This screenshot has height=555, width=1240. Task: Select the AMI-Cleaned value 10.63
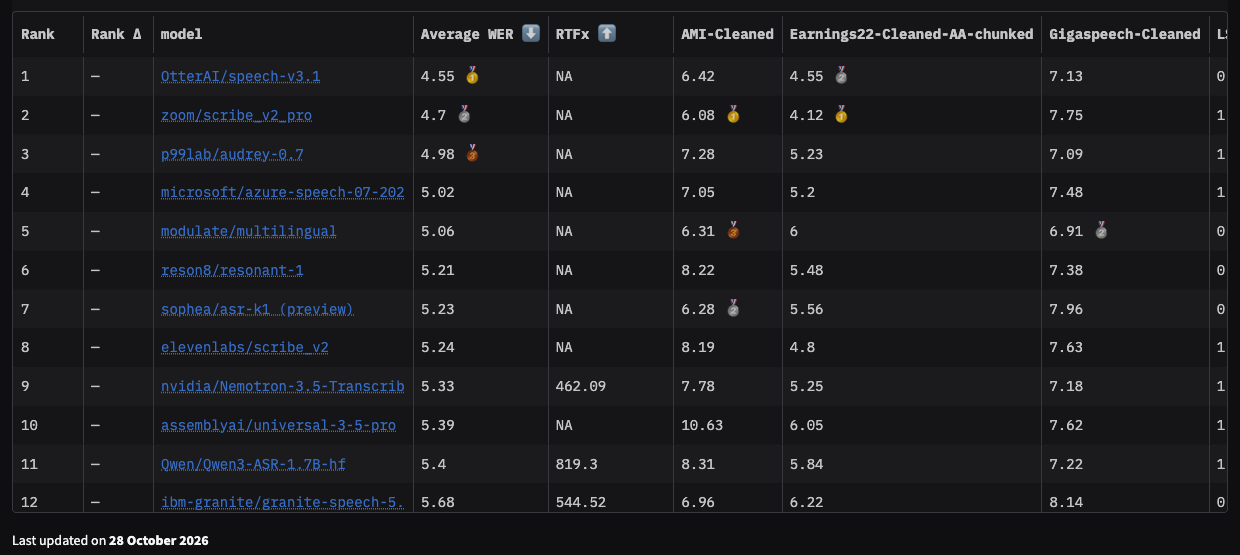tap(702, 425)
